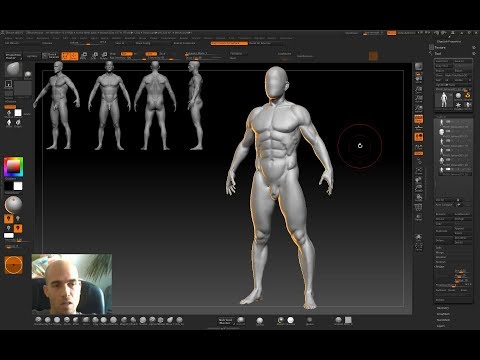Click the L.Sym icon on right shelf
Viewport: 480px width, 360px height.
(x=419, y=147)
